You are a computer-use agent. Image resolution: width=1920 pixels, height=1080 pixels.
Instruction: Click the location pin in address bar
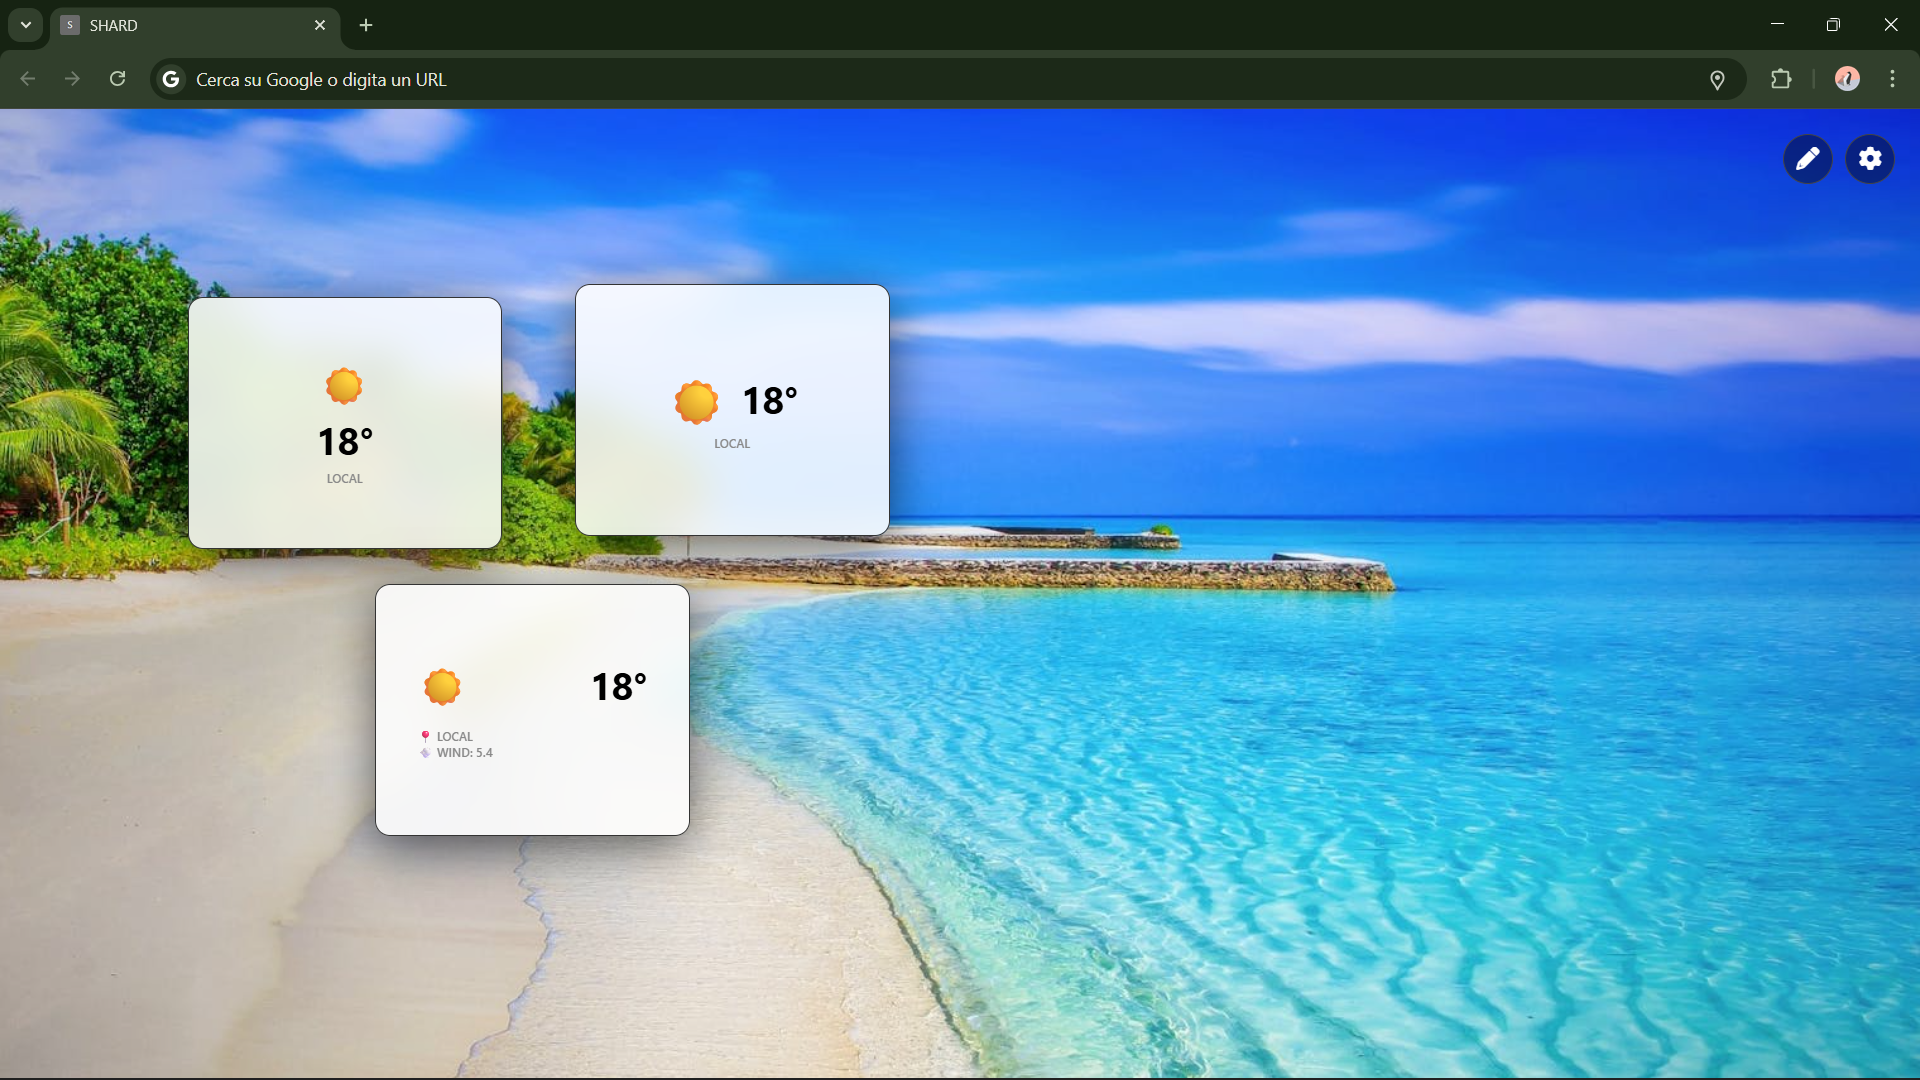tap(1717, 80)
